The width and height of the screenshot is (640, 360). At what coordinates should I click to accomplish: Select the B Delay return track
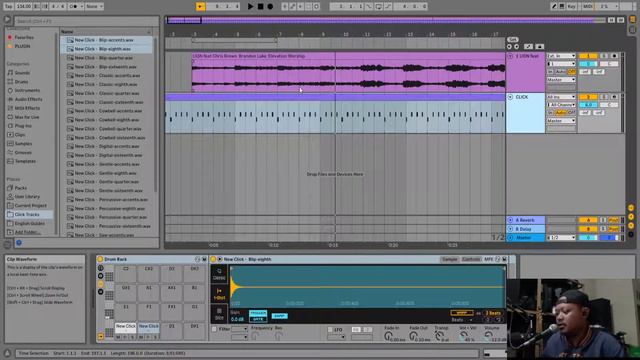click(x=526, y=229)
